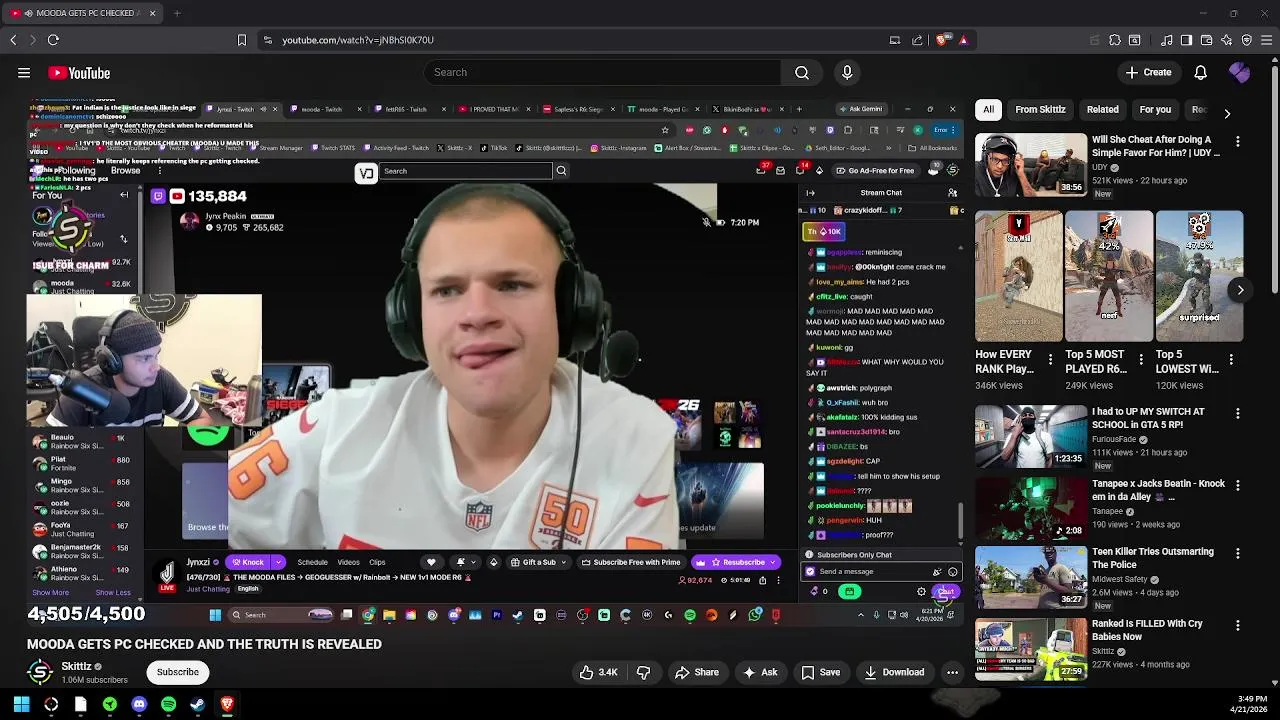This screenshot has width=1280, height=720.
Task: Open the Skittlz channel name link
Action: [x=76, y=666]
